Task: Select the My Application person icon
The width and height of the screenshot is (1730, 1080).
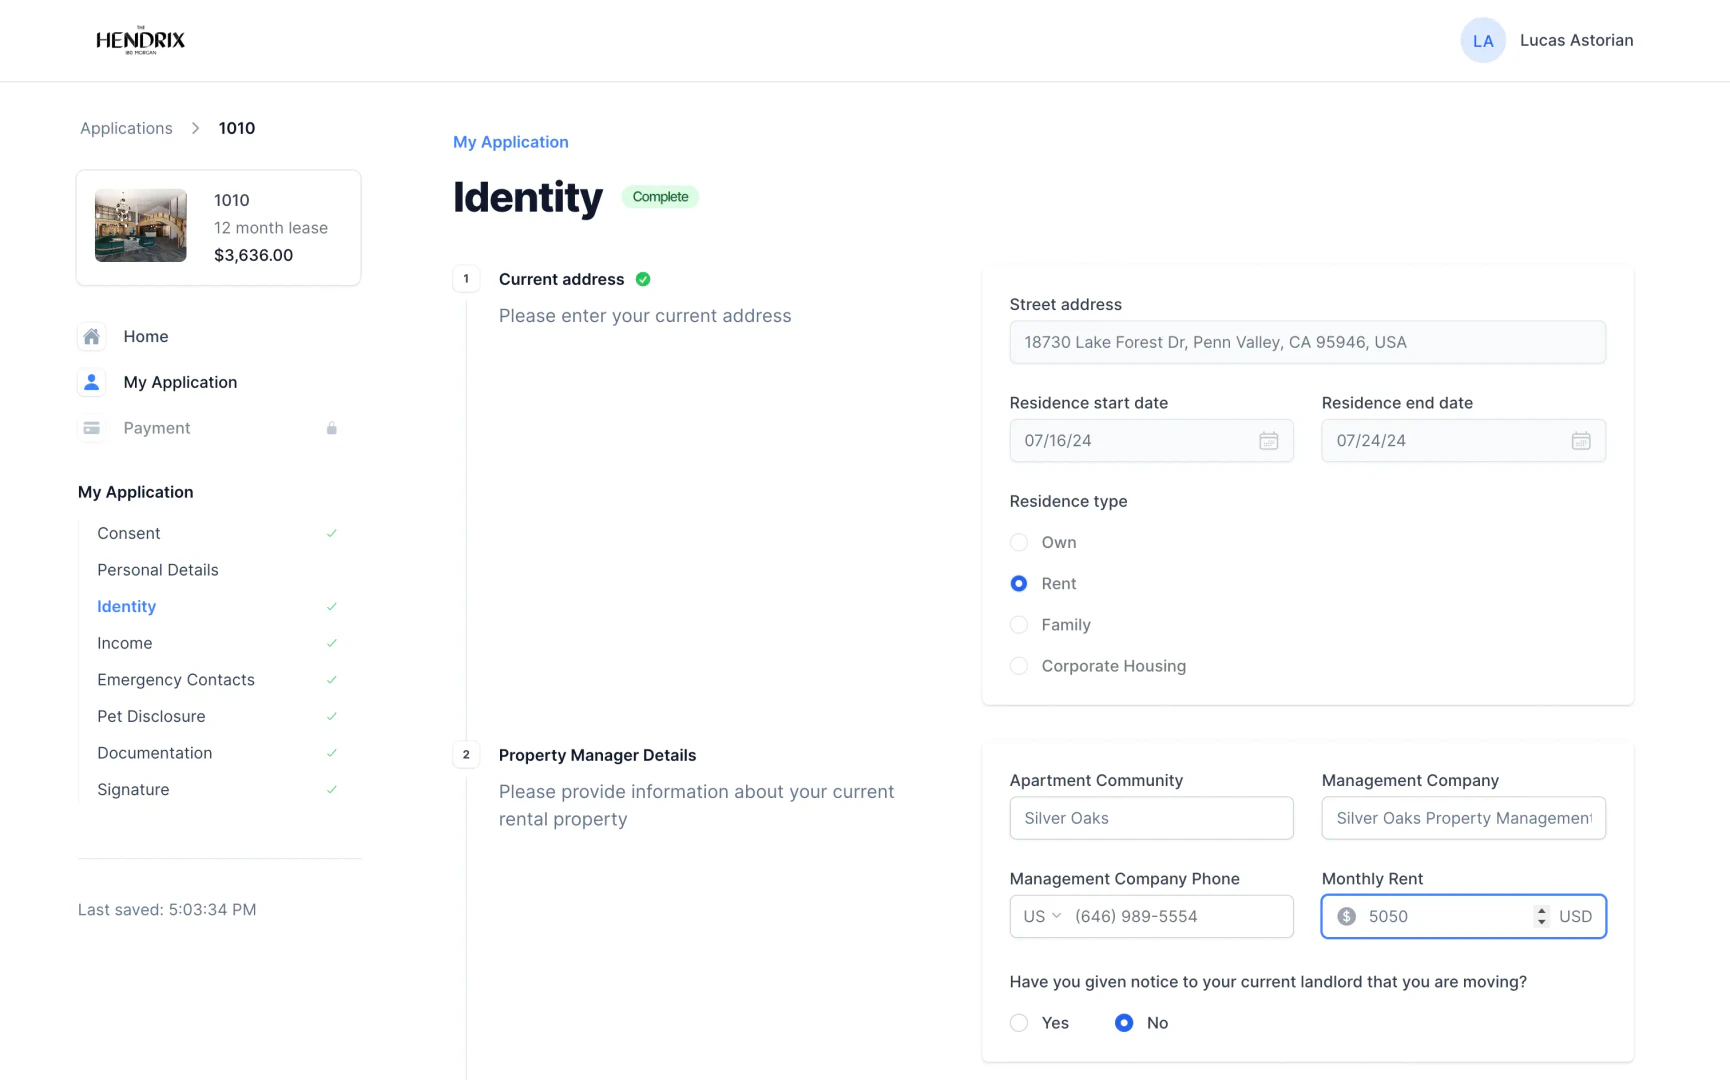Action: pyautogui.click(x=91, y=382)
